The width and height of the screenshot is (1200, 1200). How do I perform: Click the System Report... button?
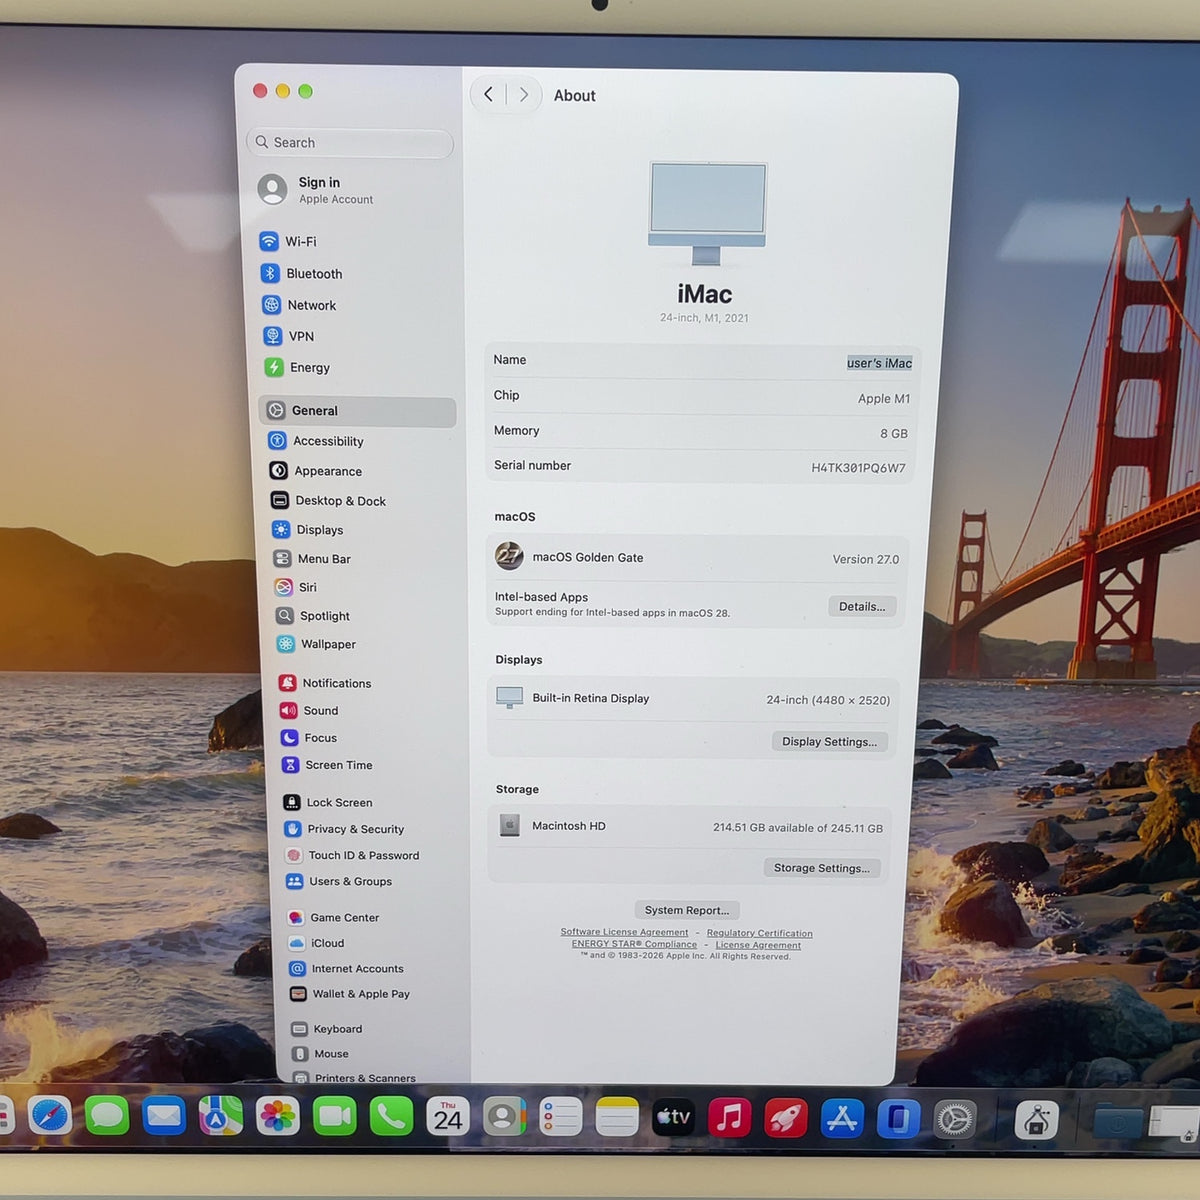[686, 910]
